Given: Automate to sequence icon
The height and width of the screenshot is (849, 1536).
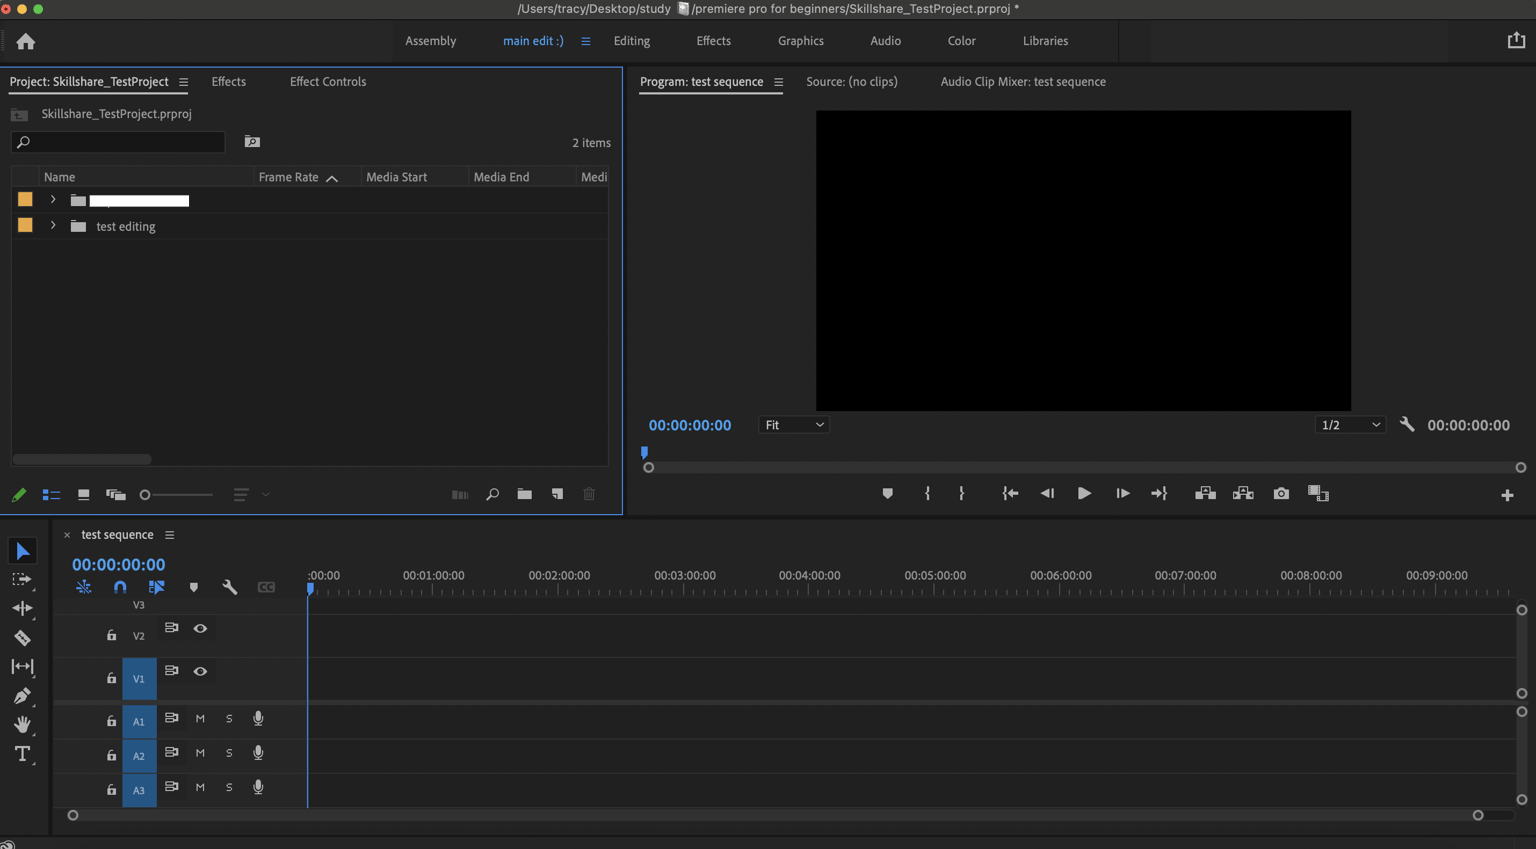Looking at the screenshot, I should (x=460, y=494).
